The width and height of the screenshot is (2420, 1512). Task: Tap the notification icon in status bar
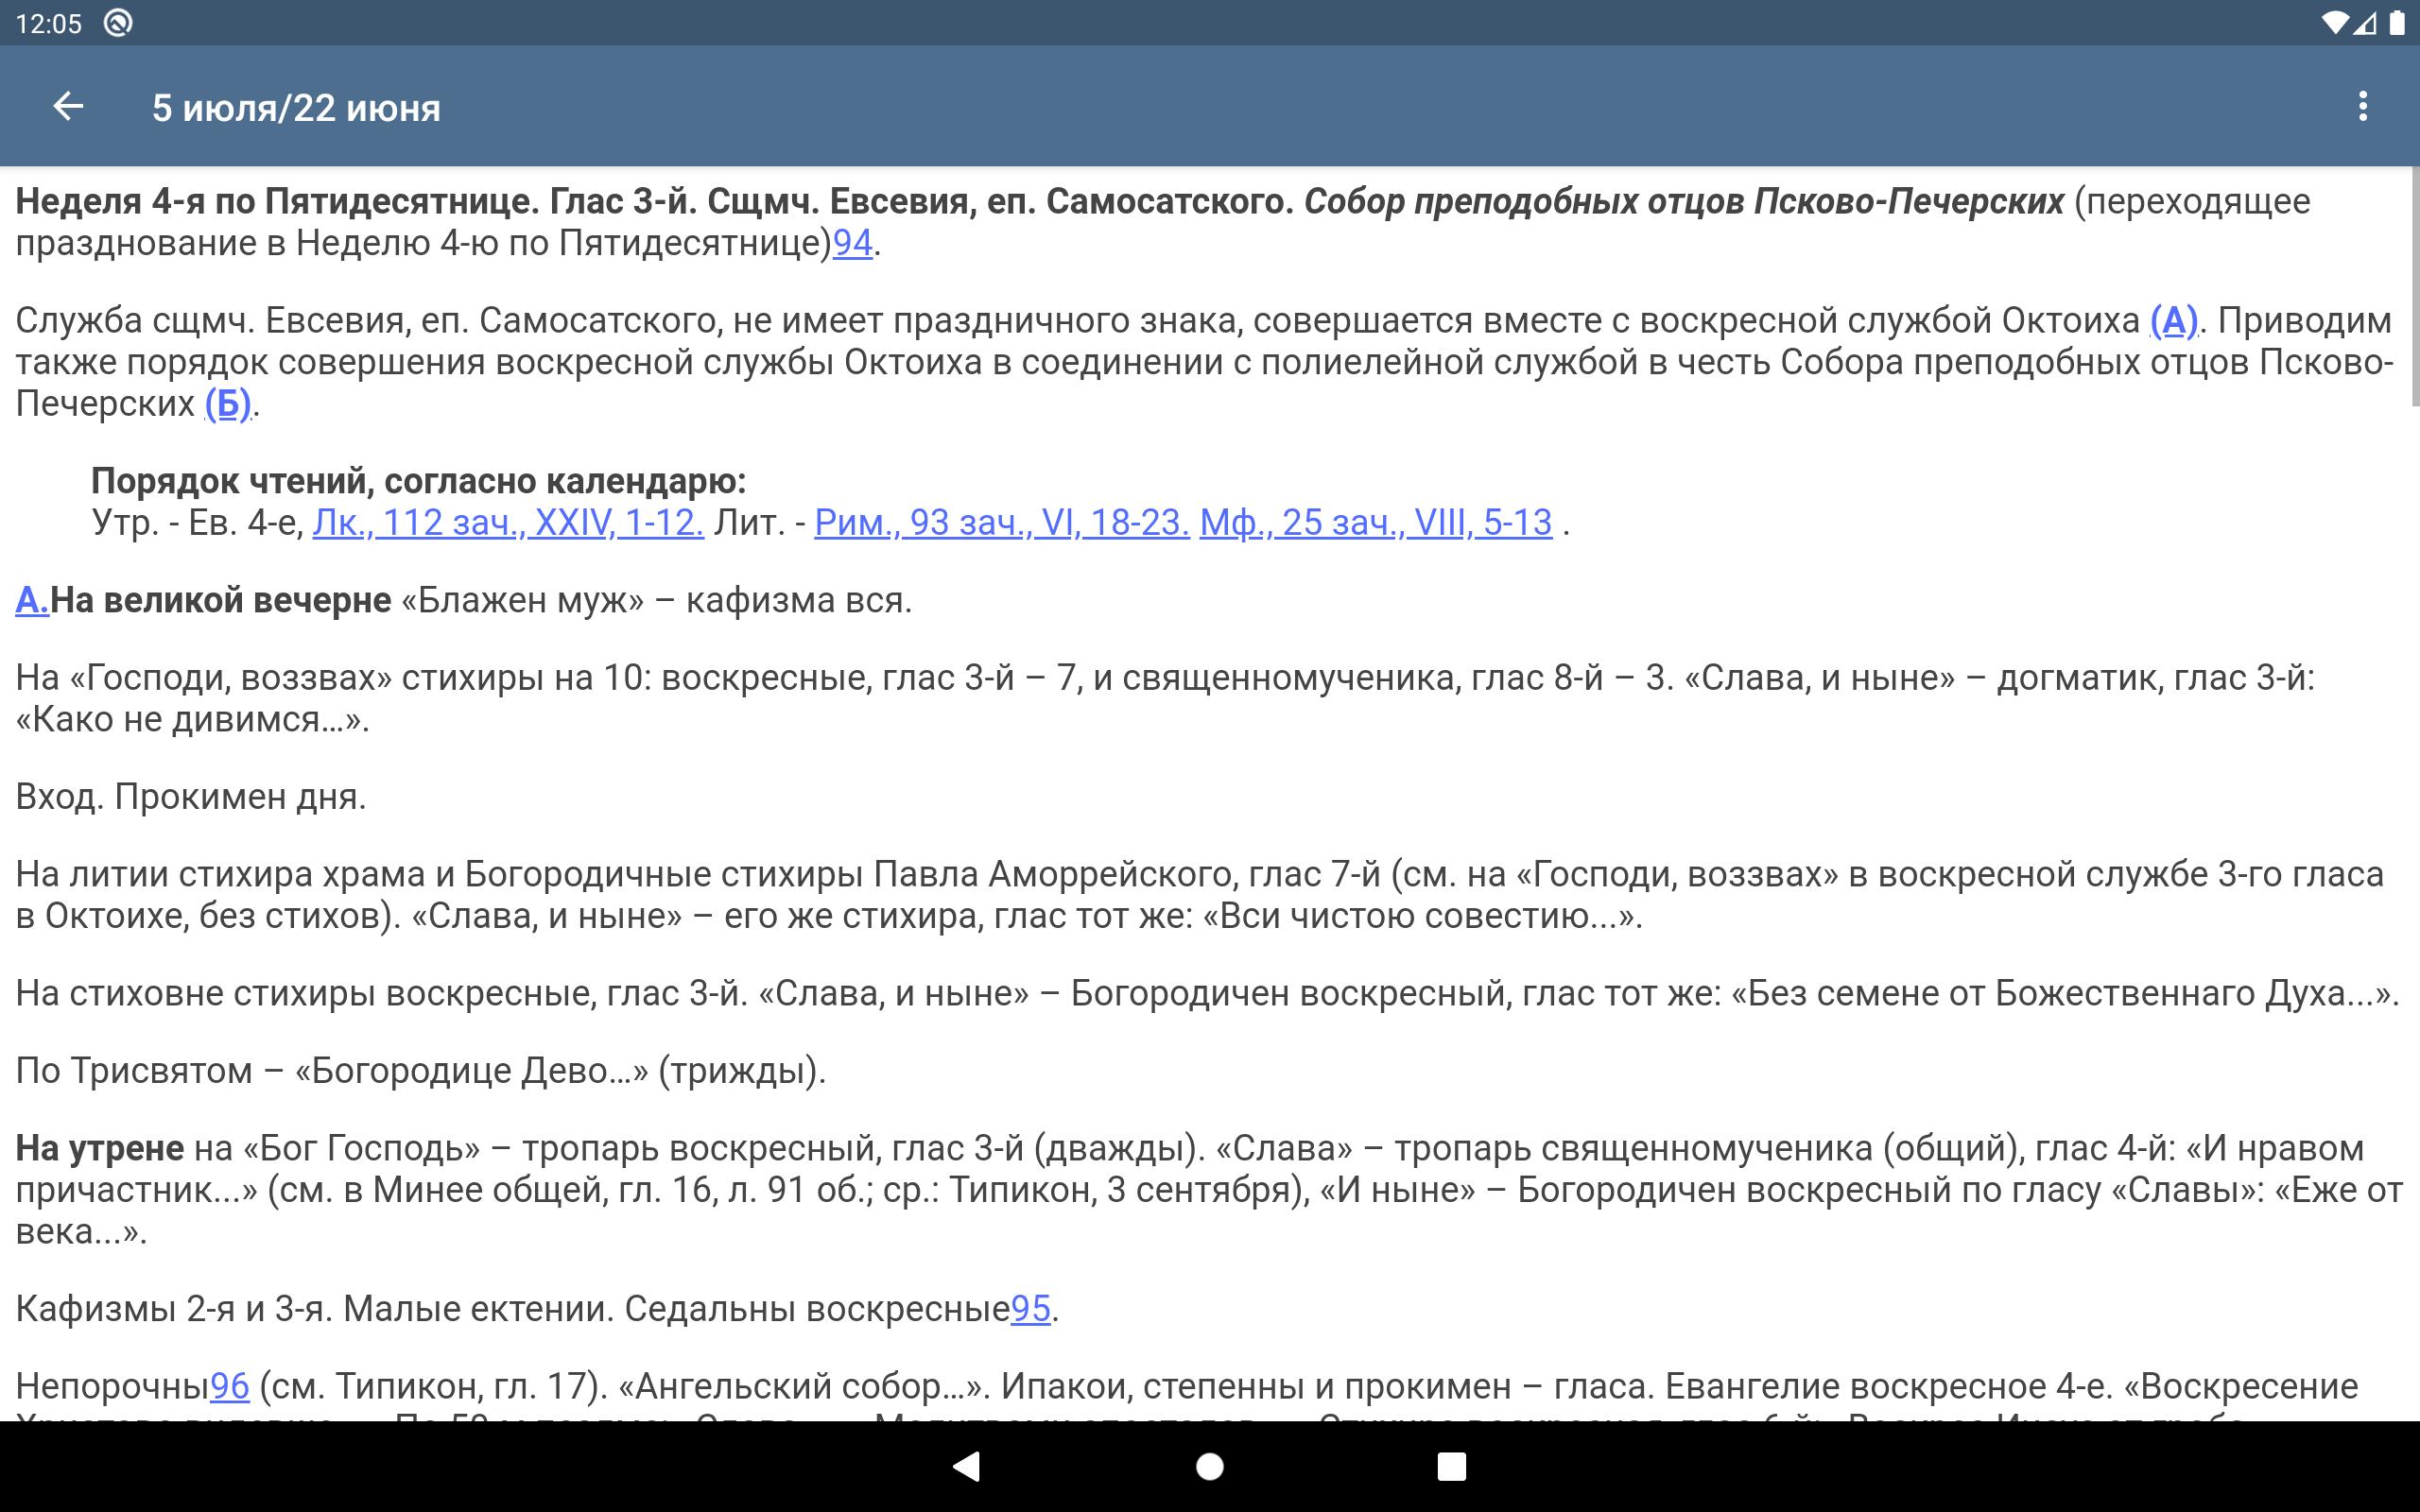[x=118, y=23]
